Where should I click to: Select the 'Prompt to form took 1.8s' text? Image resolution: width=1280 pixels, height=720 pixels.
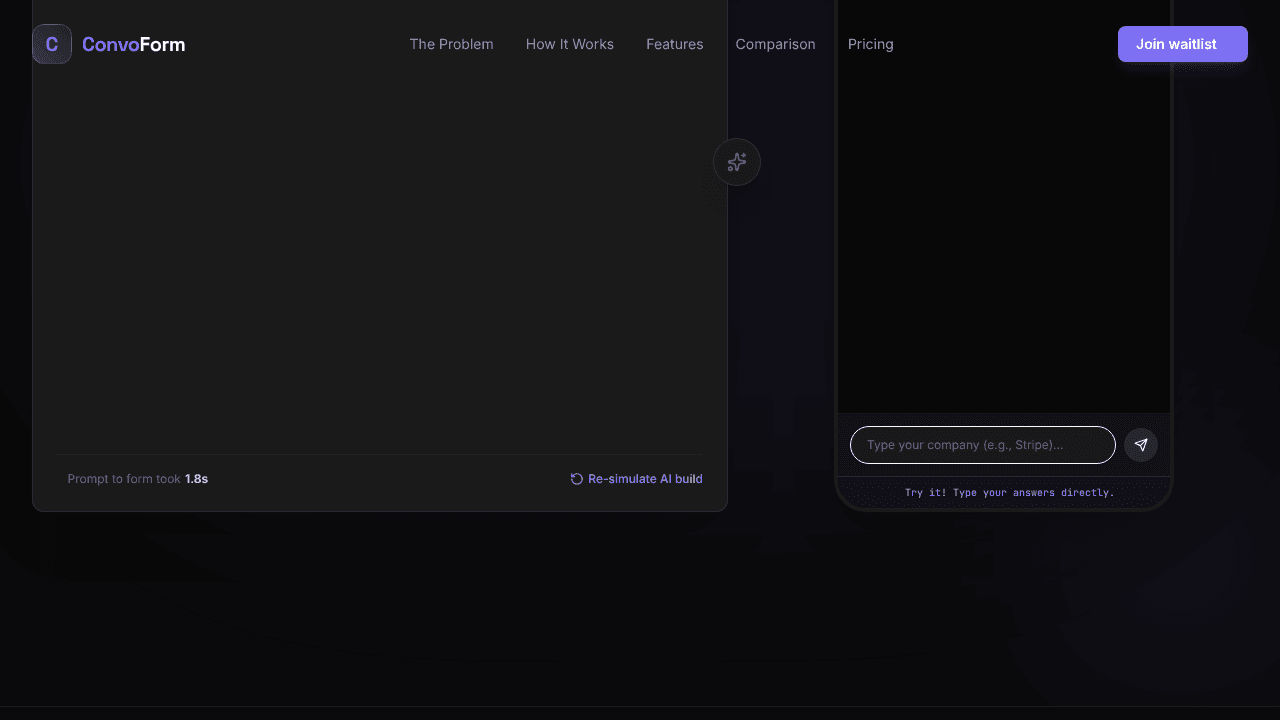(138, 479)
